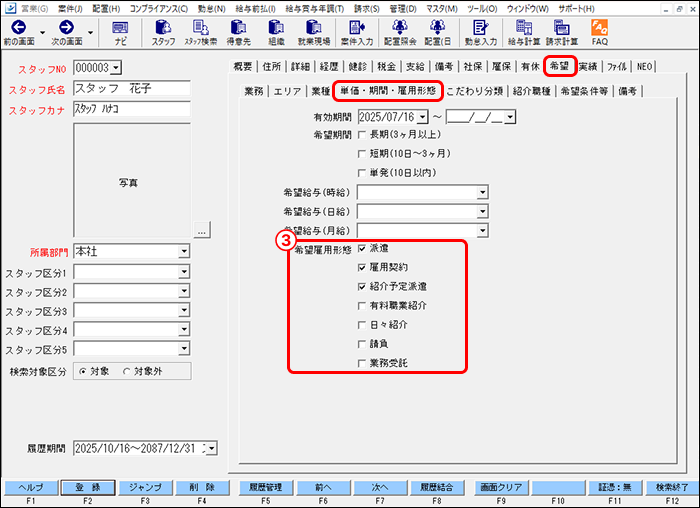Screen dimensions: 700x508
Task: Switch to the 社保 tab
Action: coord(472,67)
